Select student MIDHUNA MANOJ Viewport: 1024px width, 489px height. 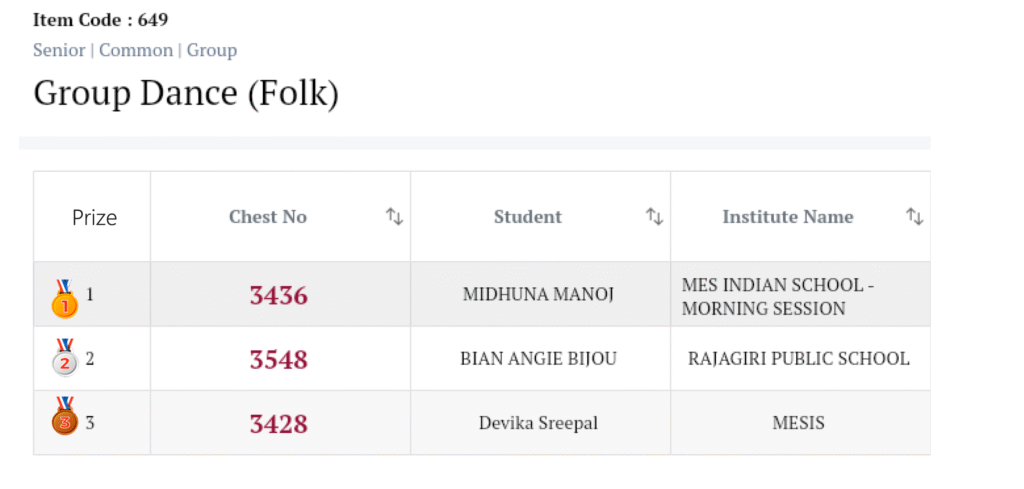click(x=538, y=295)
